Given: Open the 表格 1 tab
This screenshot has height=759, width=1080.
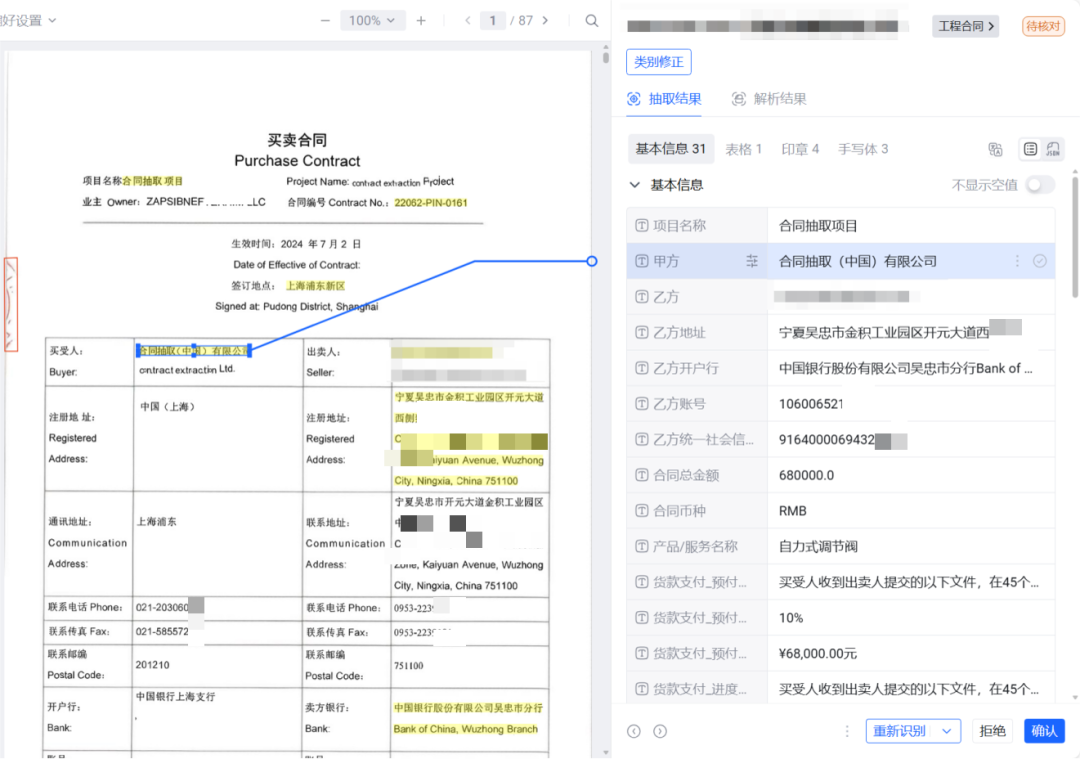Looking at the screenshot, I should click(x=743, y=149).
